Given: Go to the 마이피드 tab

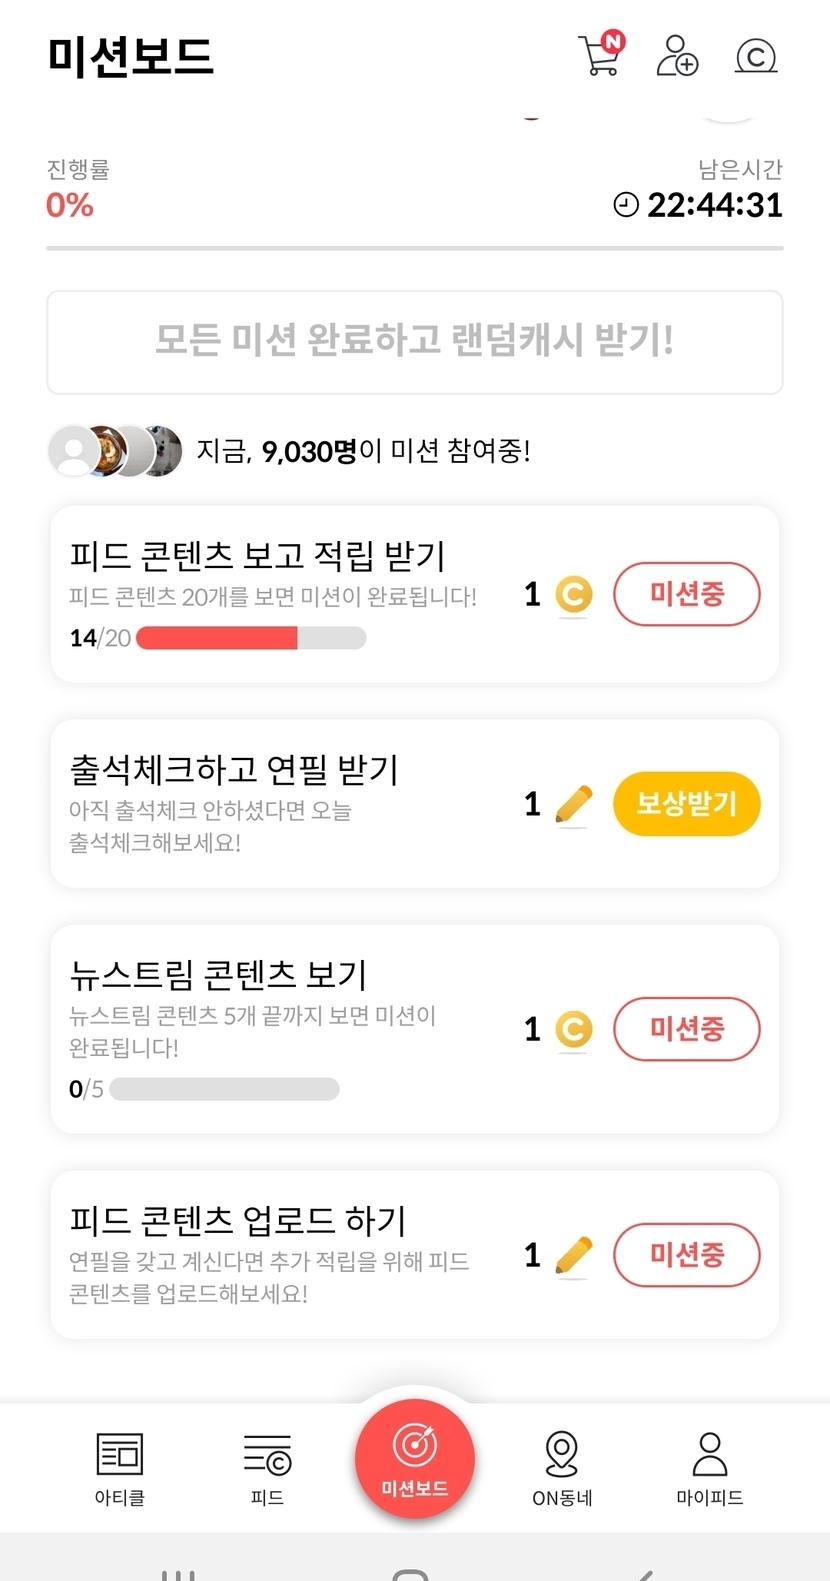Looking at the screenshot, I should [710, 1467].
